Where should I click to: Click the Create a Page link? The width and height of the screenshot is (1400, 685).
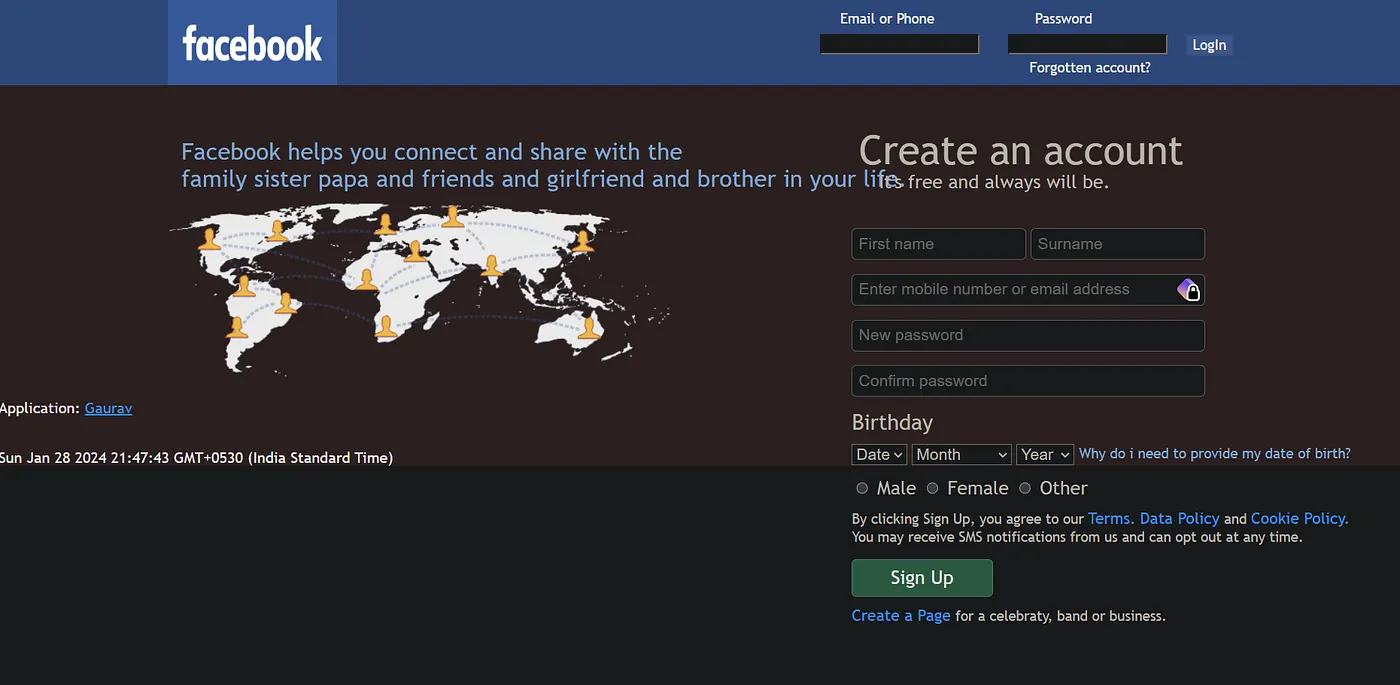click(901, 616)
